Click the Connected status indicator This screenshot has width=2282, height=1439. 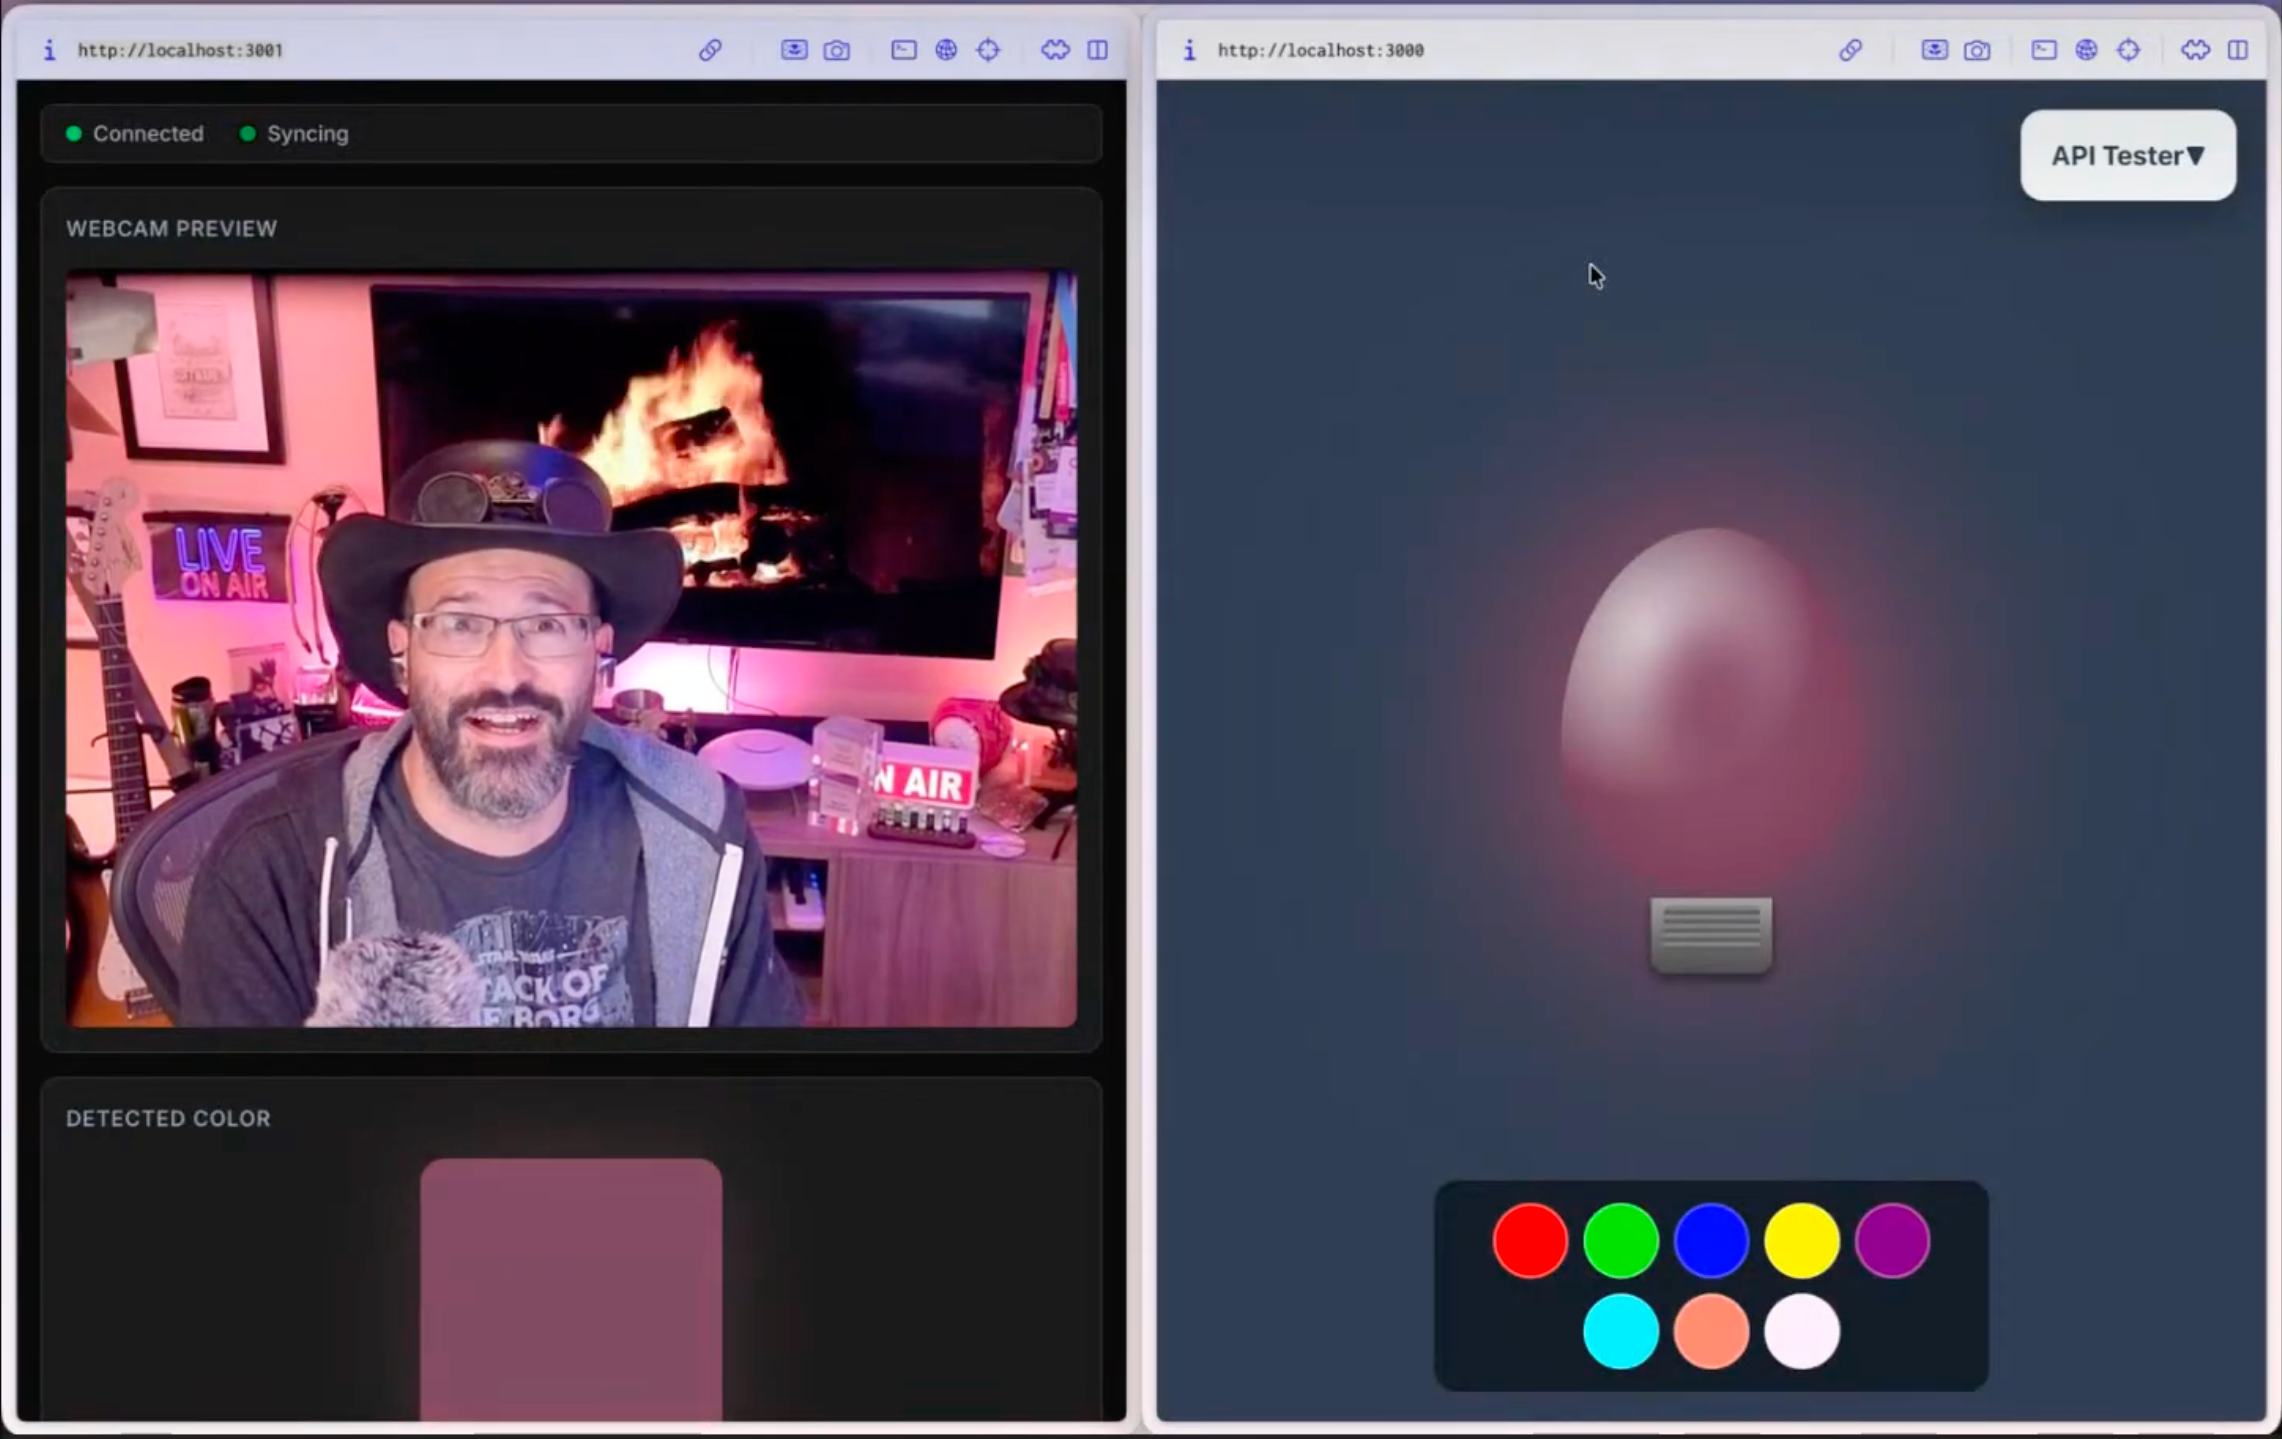[x=135, y=134]
